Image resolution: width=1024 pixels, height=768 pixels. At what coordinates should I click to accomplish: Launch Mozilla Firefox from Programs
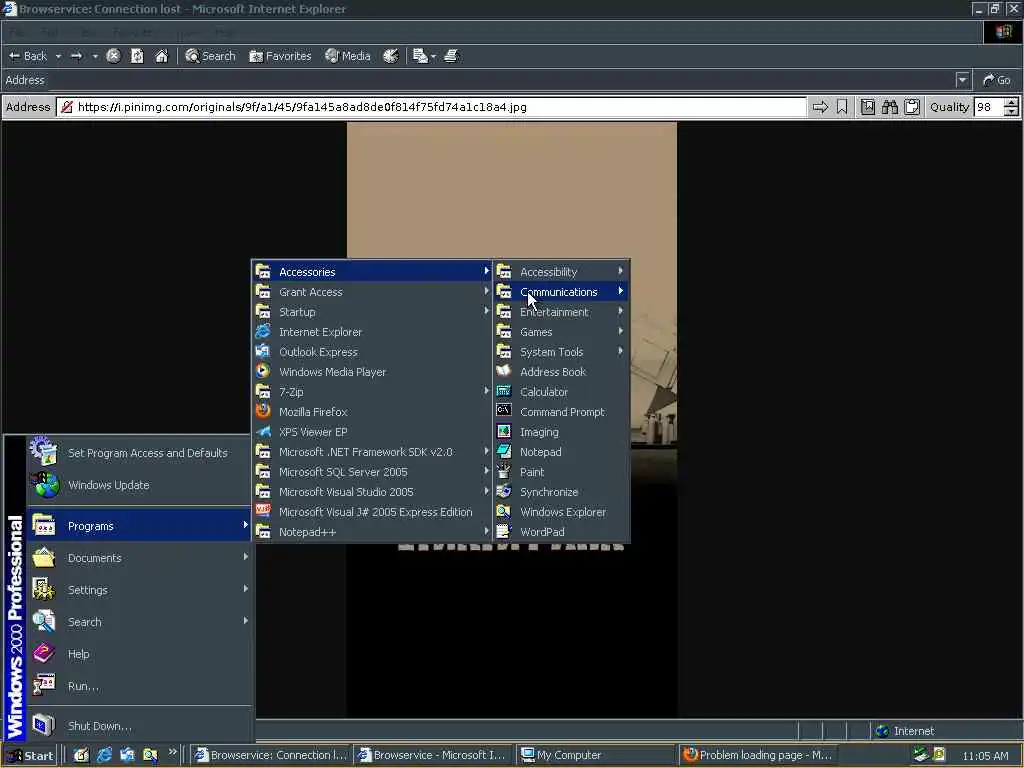click(372, 412)
